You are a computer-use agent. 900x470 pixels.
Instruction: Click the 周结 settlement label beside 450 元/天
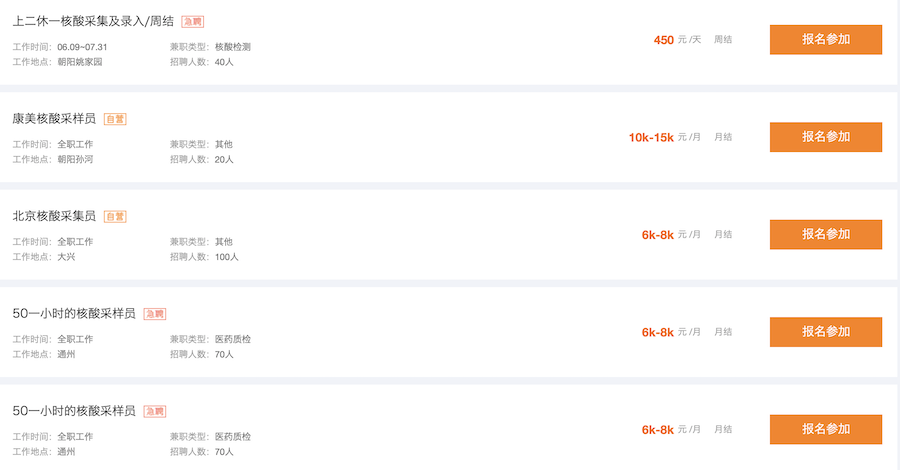click(x=723, y=40)
